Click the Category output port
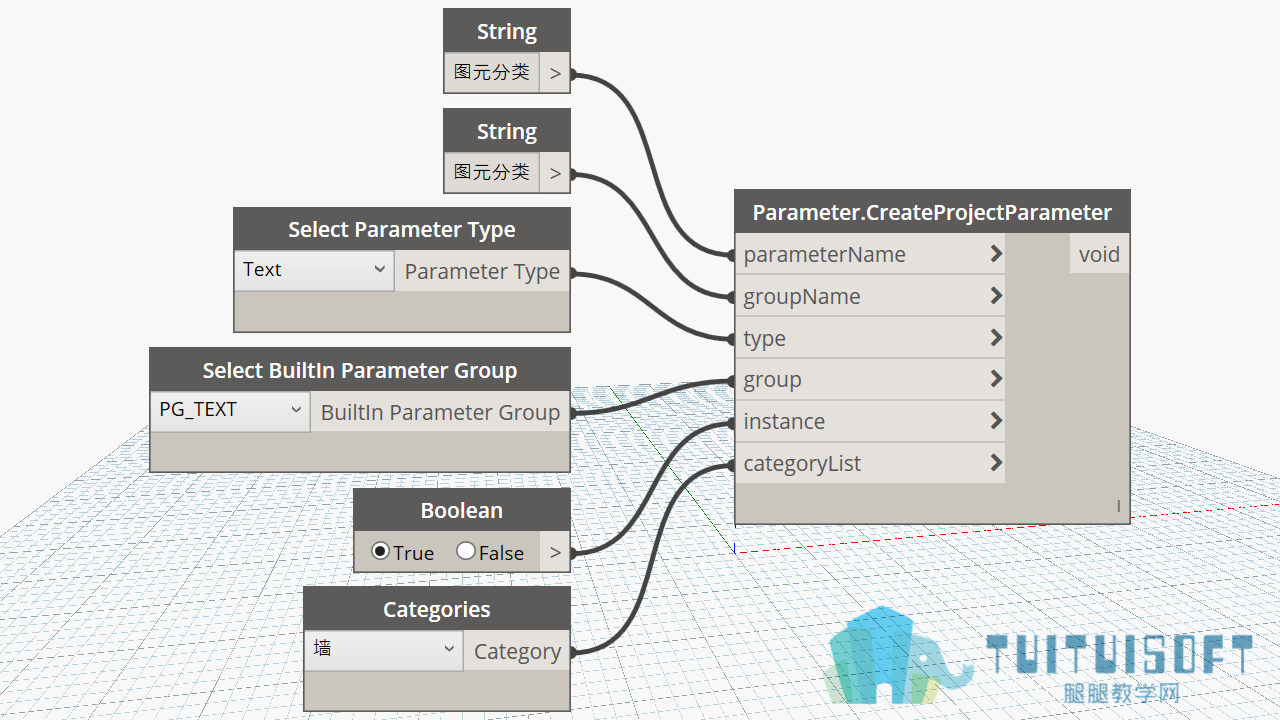This screenshot has width=1280, height=720. [x=517, y=651]
